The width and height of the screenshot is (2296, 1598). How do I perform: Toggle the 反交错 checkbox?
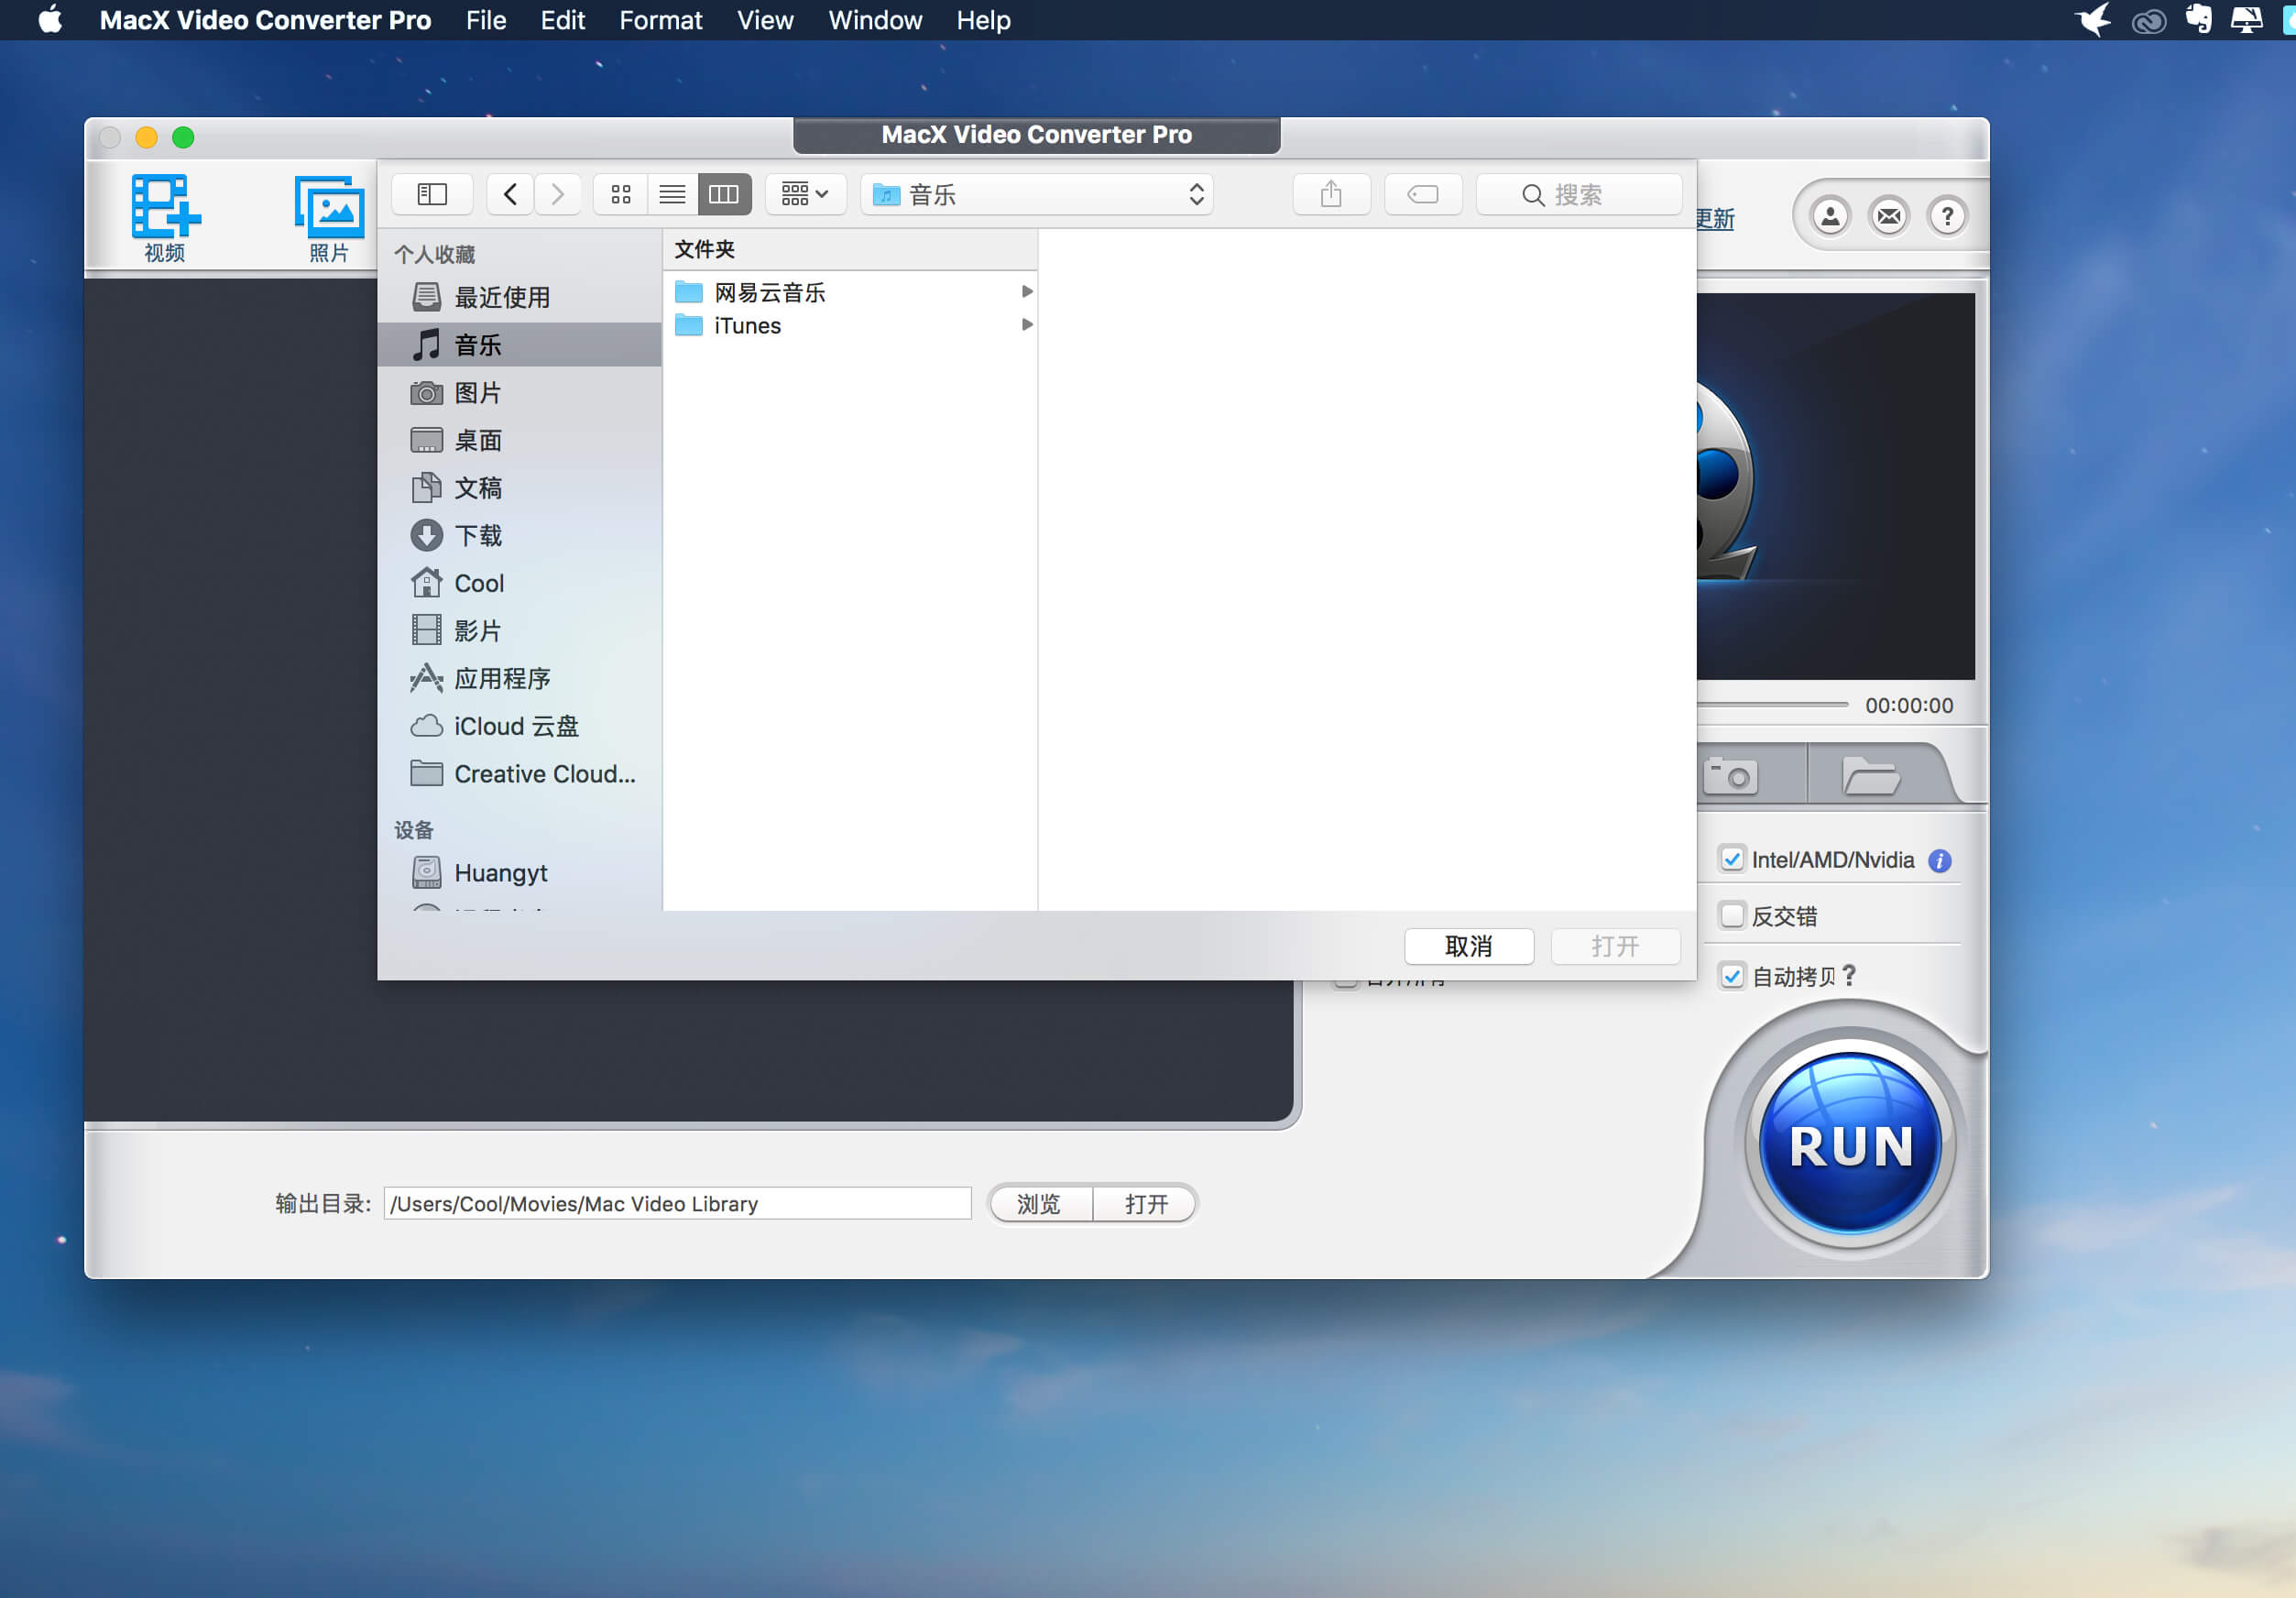1732,915
